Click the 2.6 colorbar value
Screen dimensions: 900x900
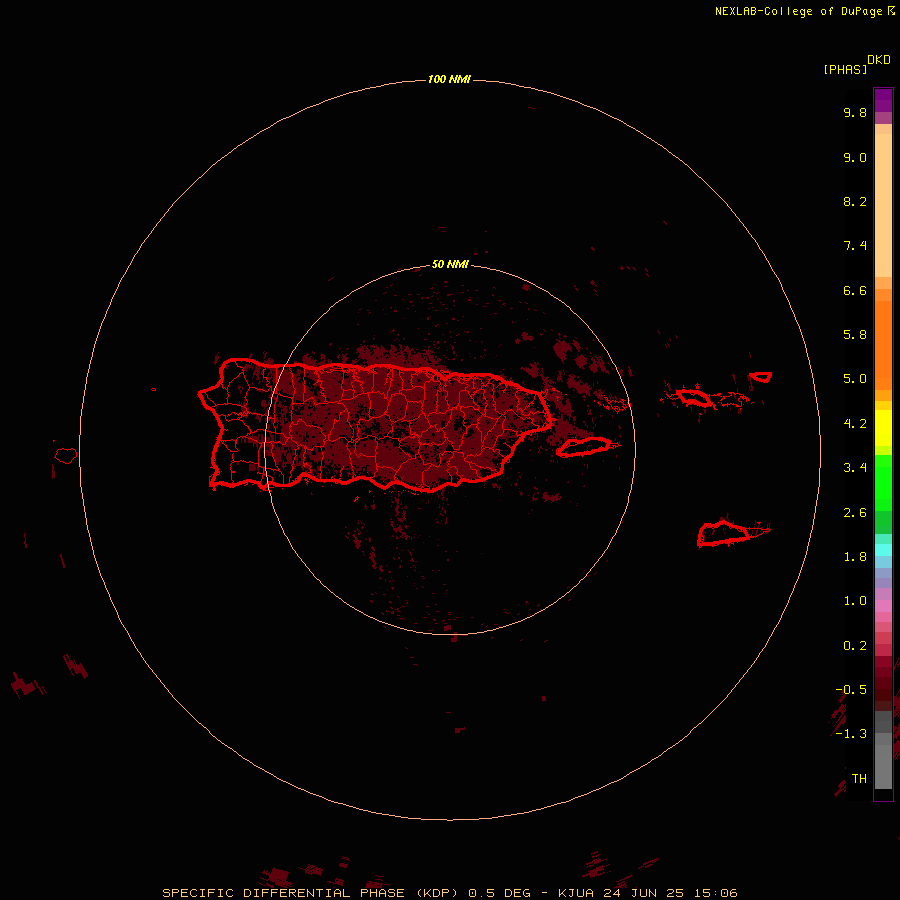[x=855, y=513]
